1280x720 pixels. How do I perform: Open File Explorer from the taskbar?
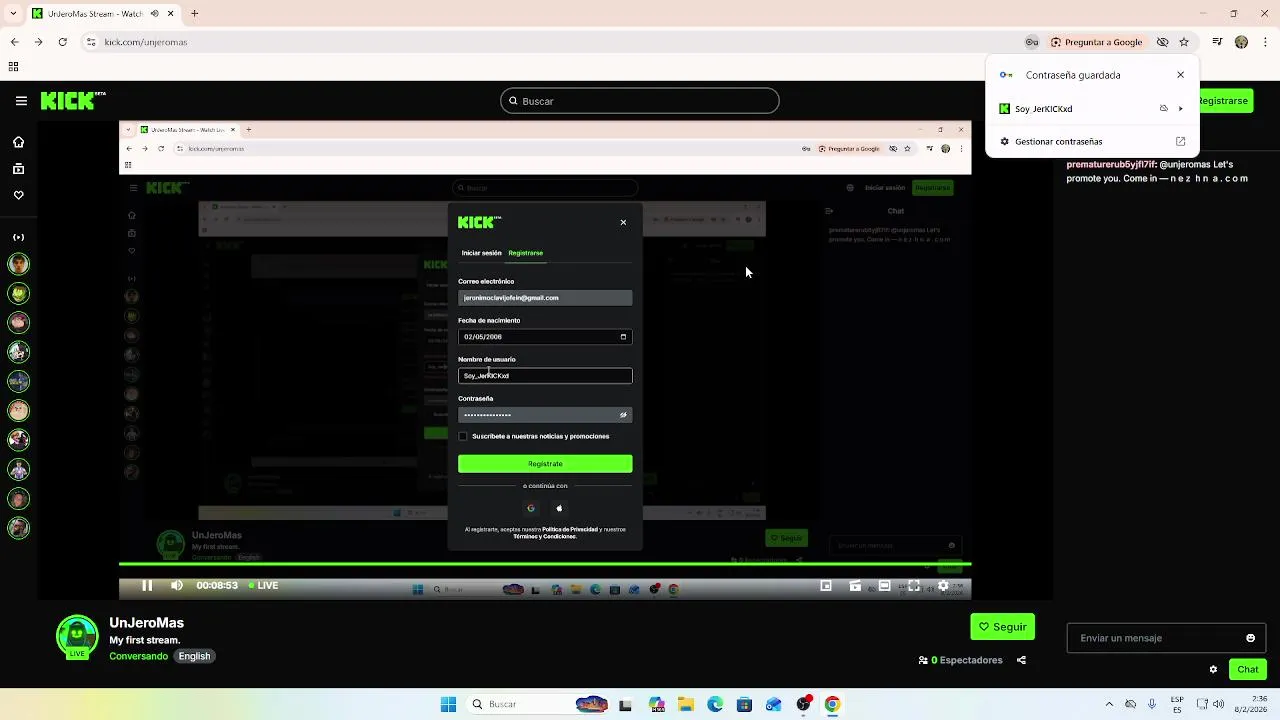pyautogui.click(x=686, y=704)
